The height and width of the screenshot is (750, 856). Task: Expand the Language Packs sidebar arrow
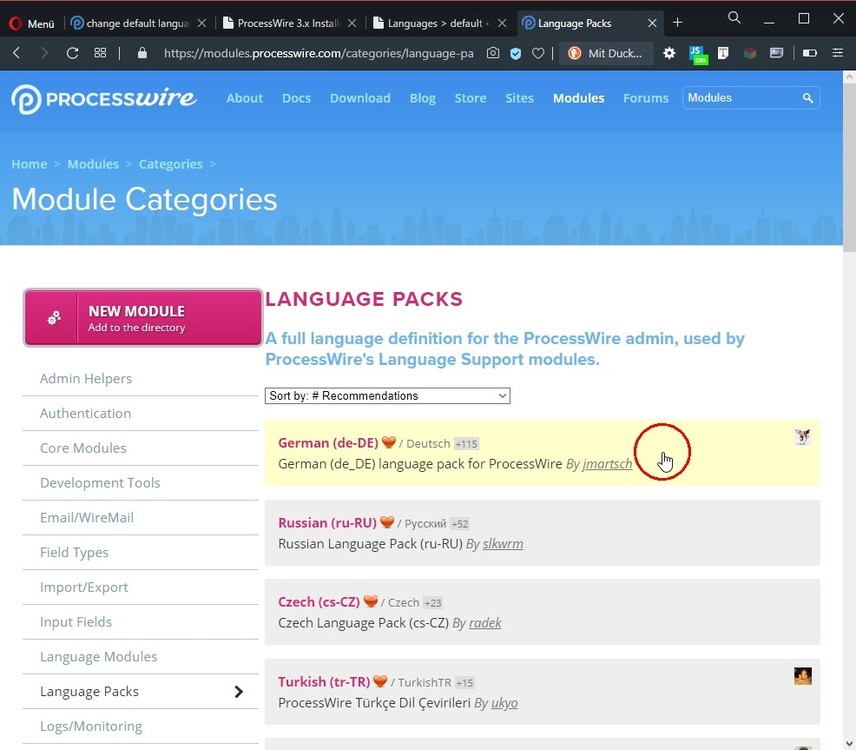coord(238,692)
